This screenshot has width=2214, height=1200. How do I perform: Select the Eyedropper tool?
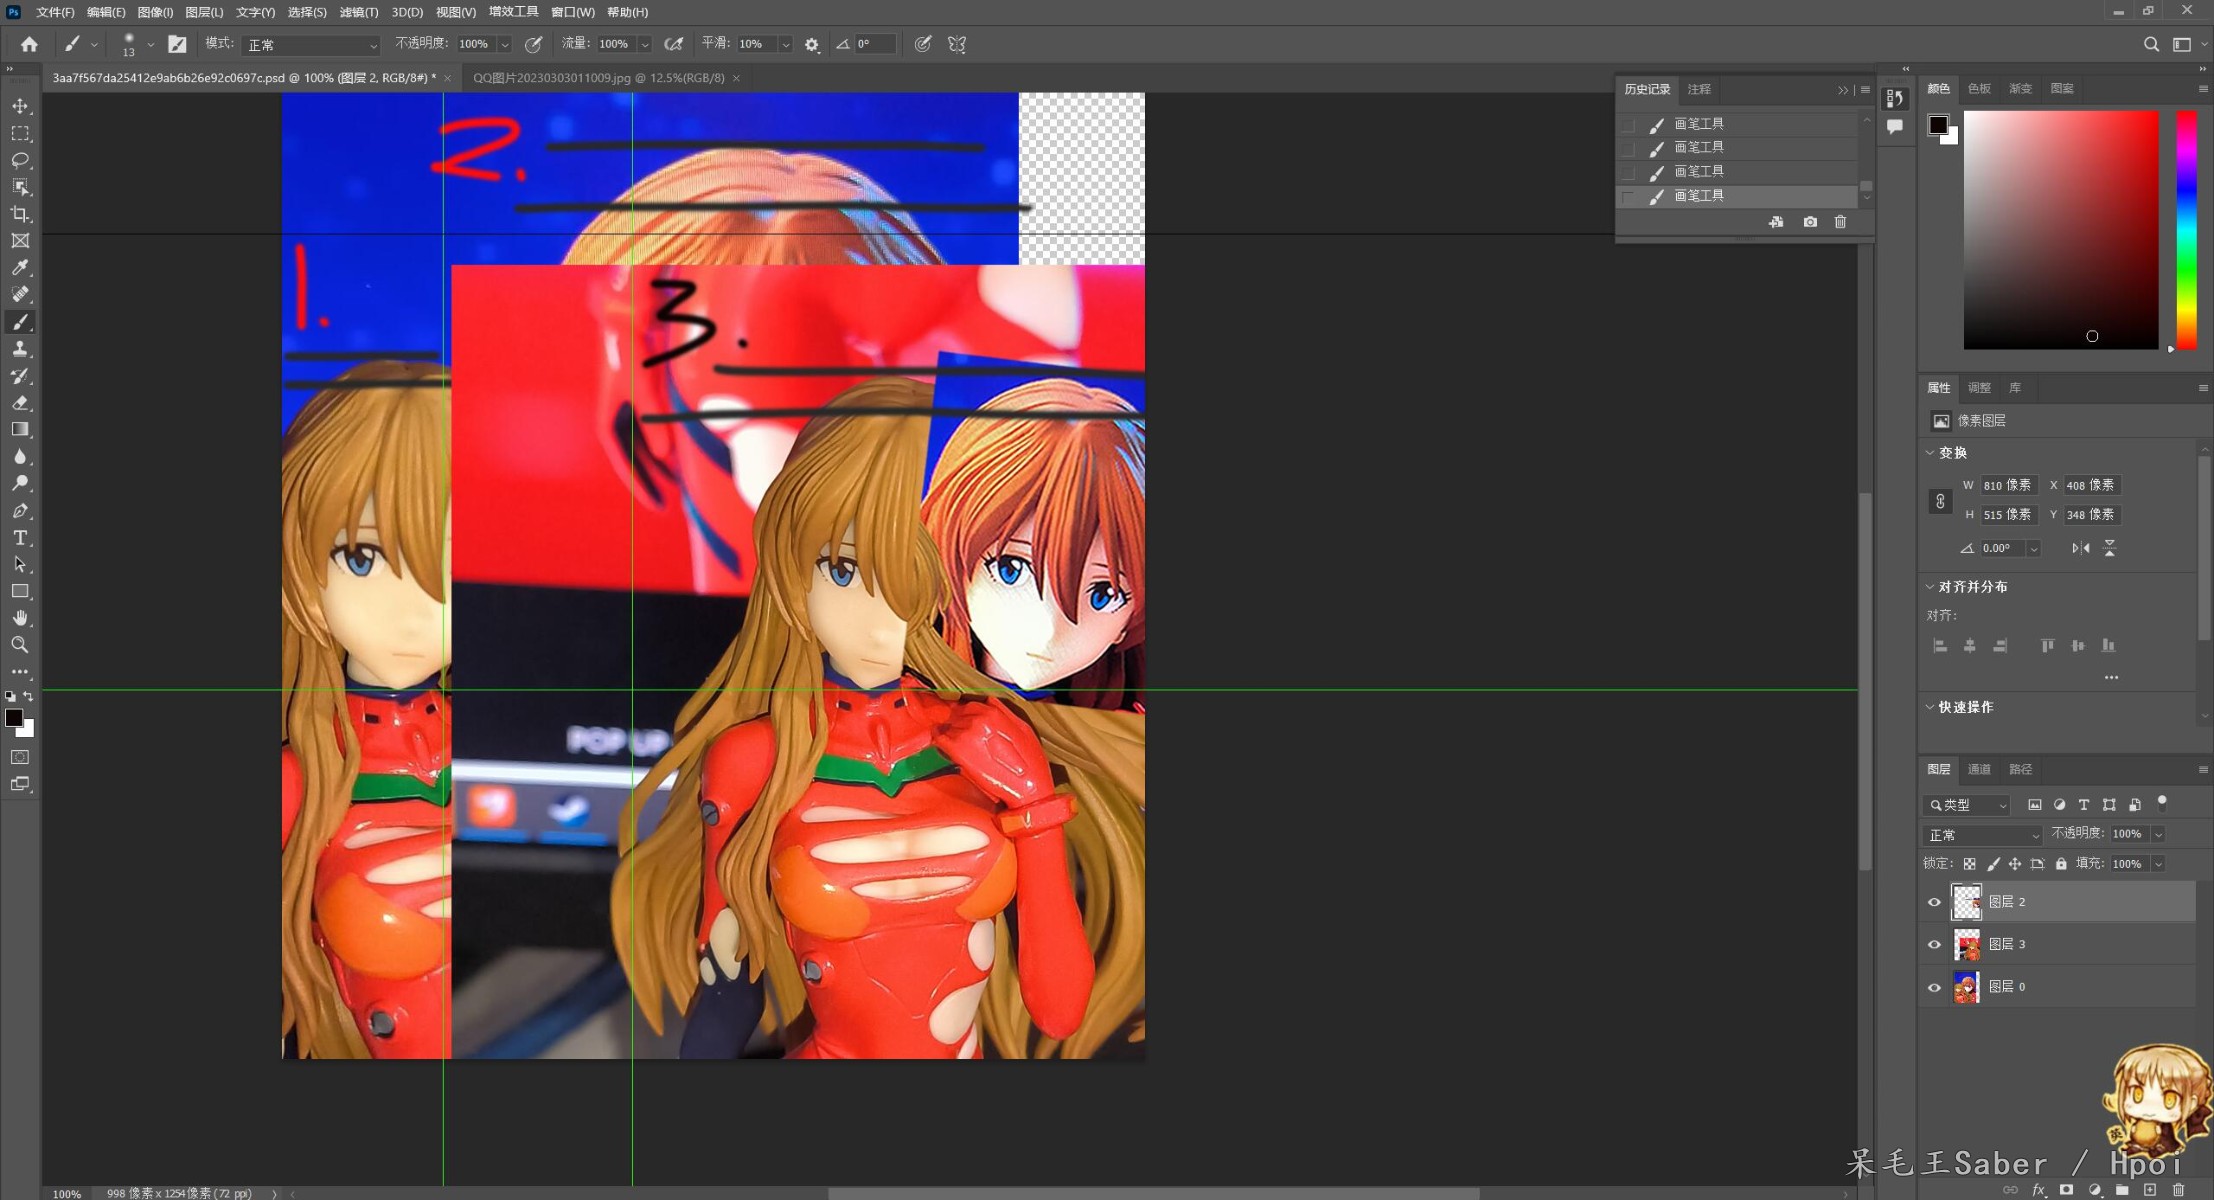tap(20, 268)
